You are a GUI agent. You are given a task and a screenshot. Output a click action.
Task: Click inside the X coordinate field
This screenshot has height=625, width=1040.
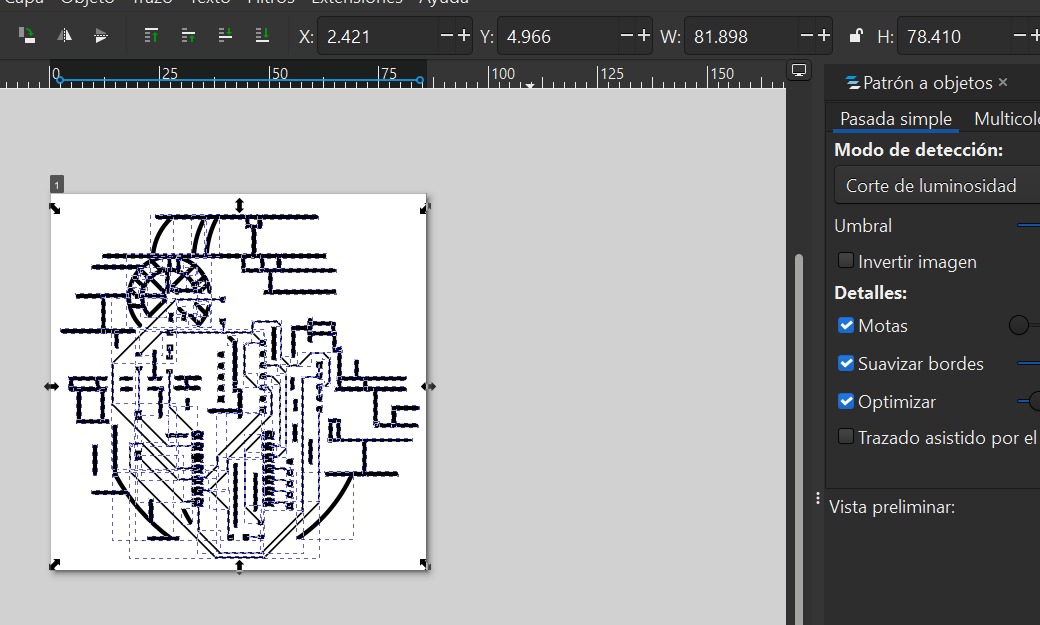[370, 35]
